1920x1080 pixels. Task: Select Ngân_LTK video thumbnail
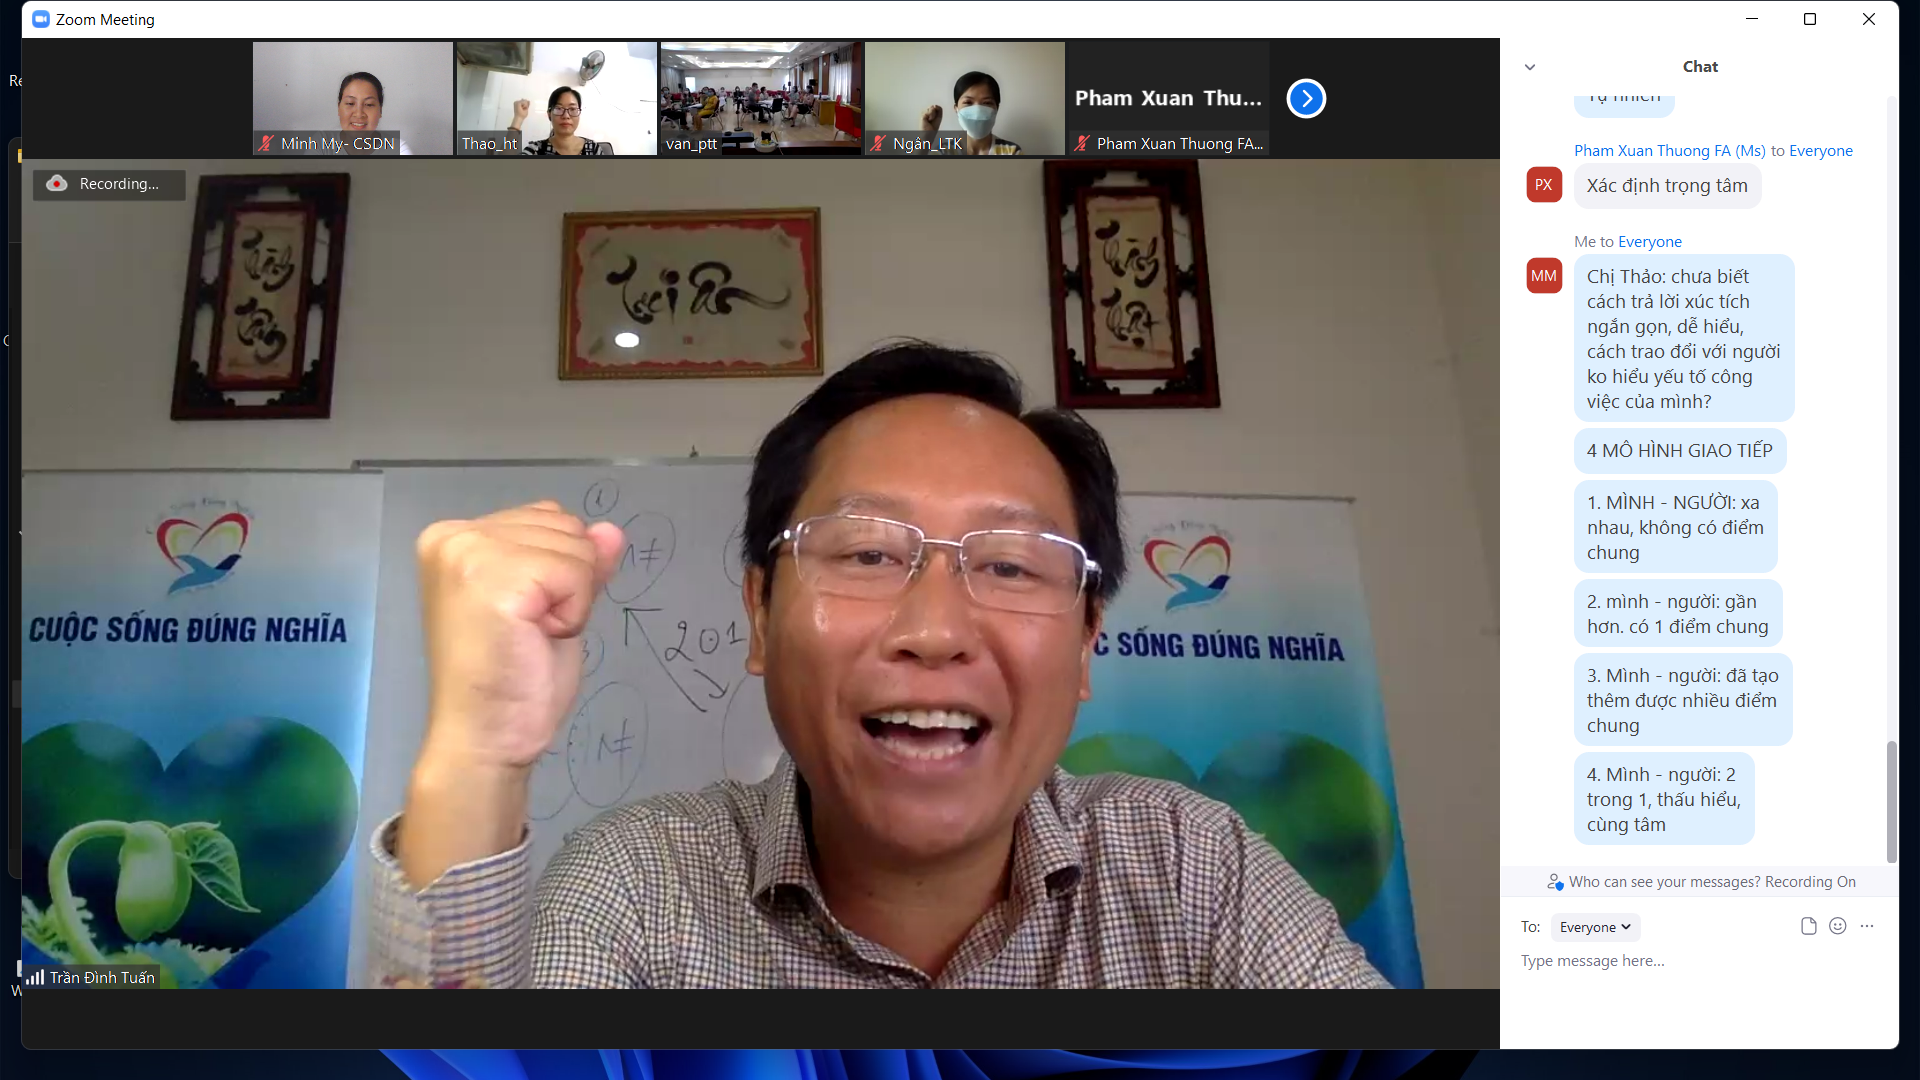965,98
